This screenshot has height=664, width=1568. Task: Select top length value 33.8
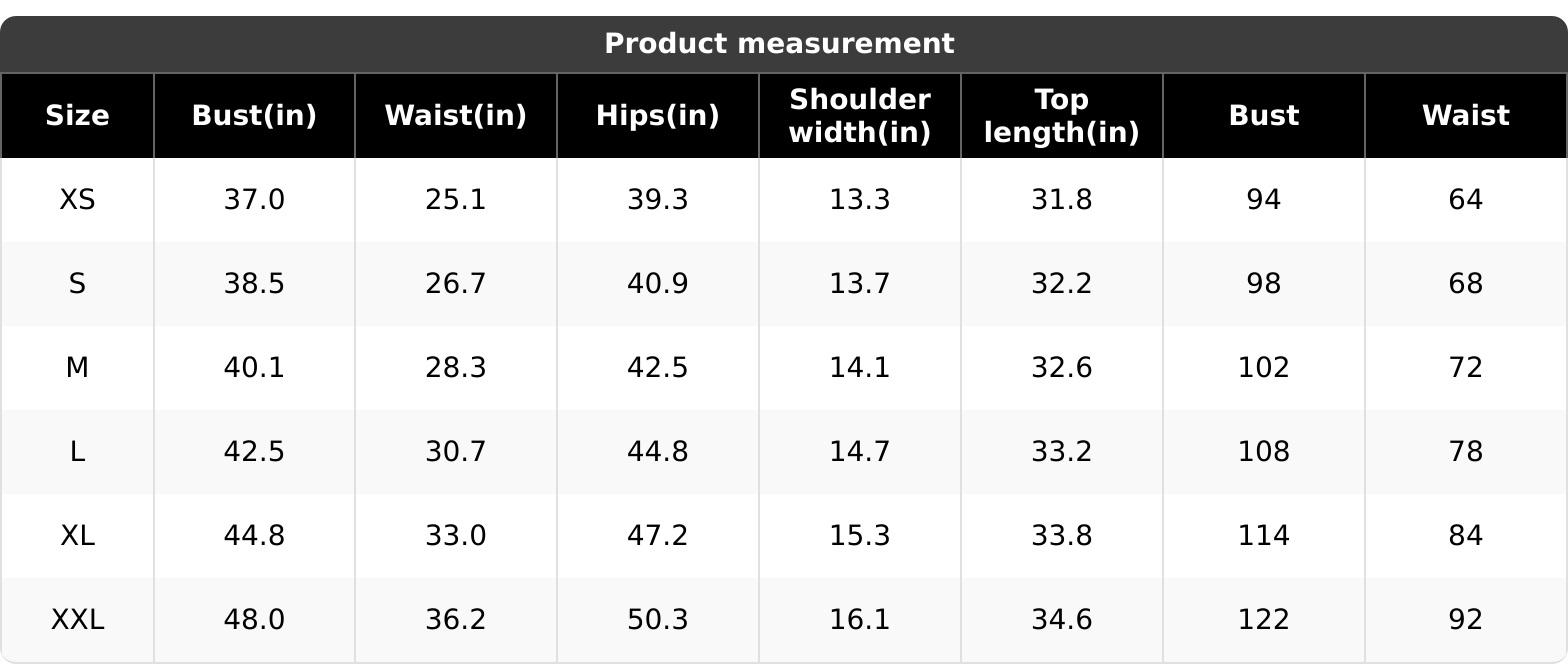click(x=1062, y=536)
